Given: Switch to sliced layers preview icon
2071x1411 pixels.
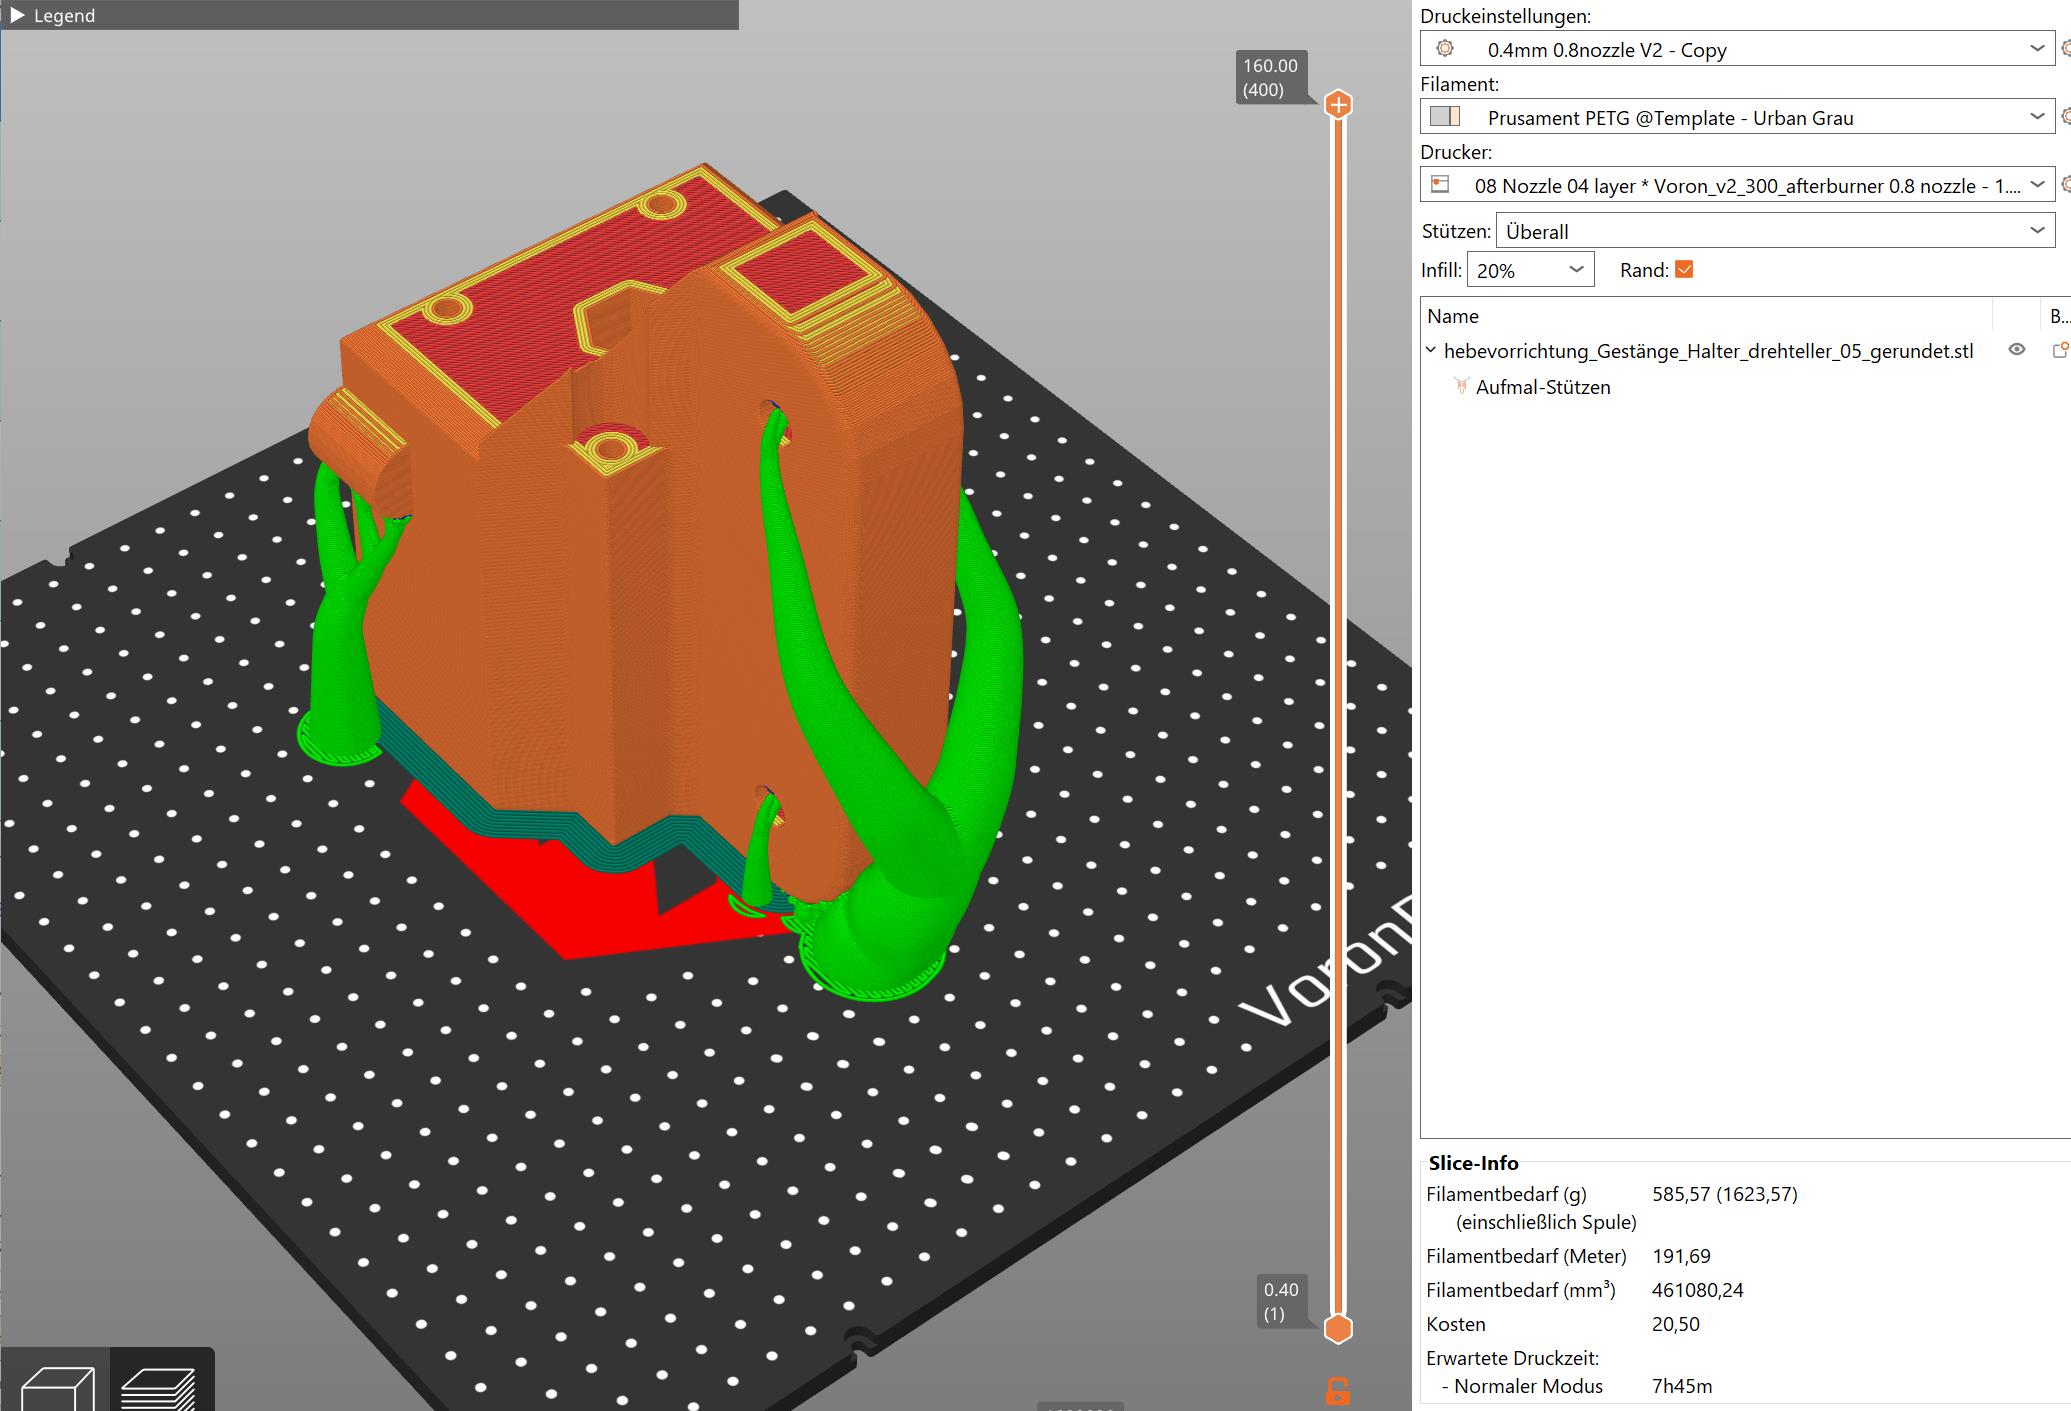Looking at the screenshot, I should pyautogui.click(x=158, y=1387).
